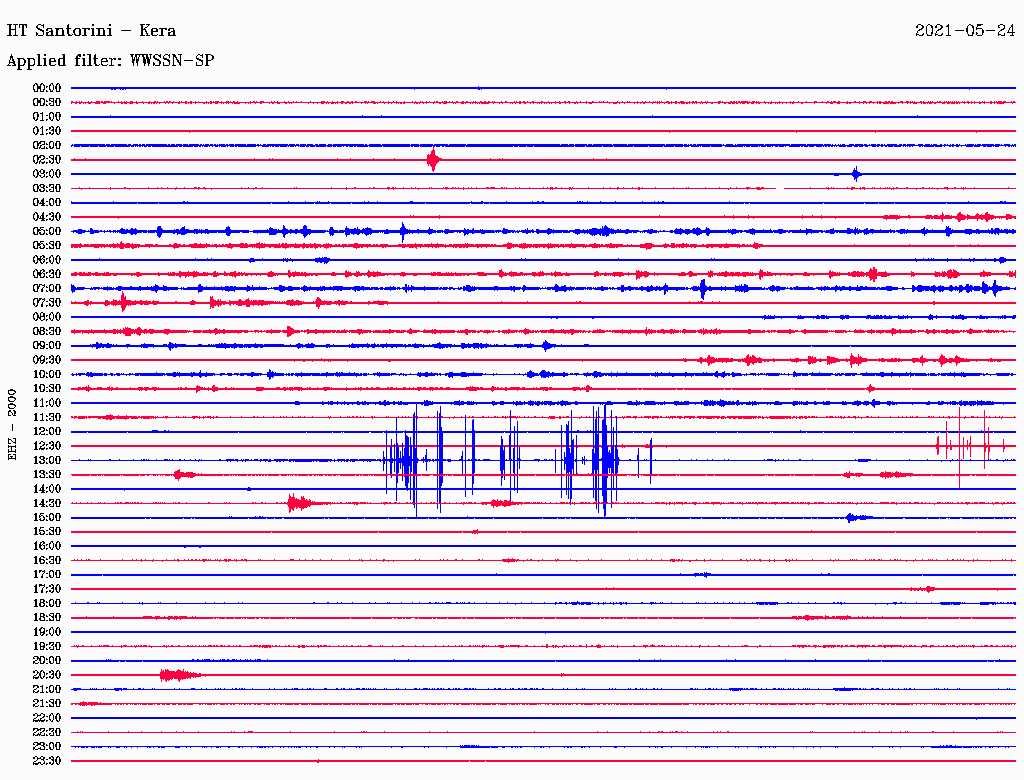The image size is (1024, 780).
Task: Click the 17:30 time label
Action: 47,589
